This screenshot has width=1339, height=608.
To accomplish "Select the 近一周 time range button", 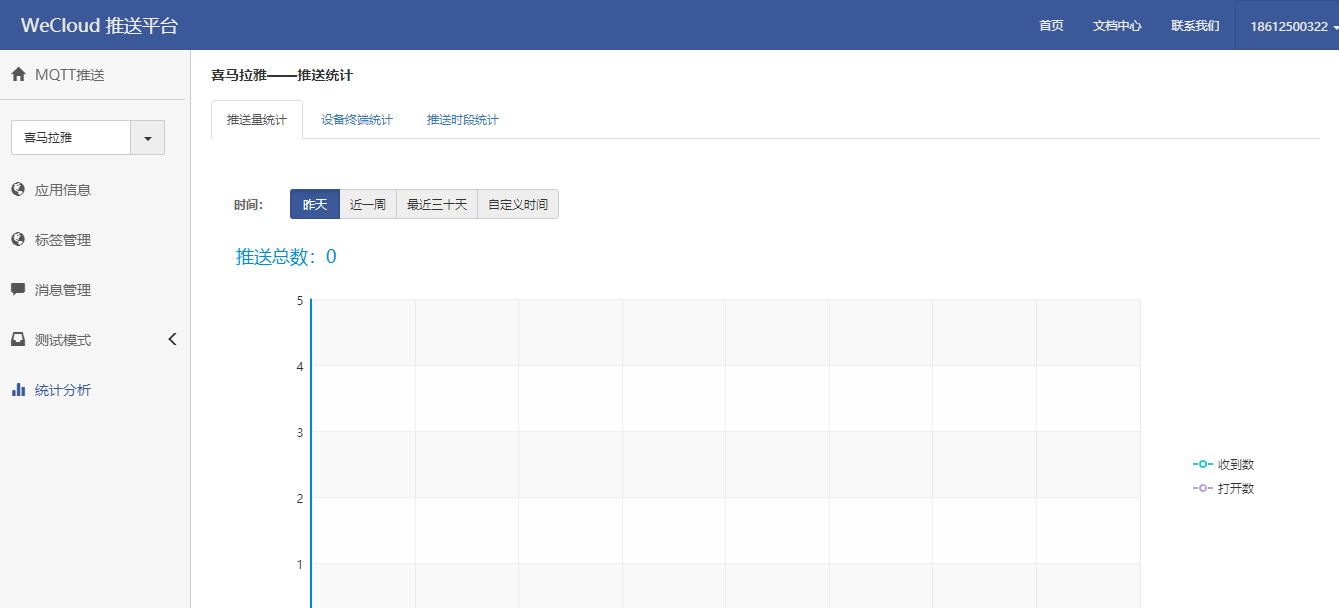I will point(368,204).
